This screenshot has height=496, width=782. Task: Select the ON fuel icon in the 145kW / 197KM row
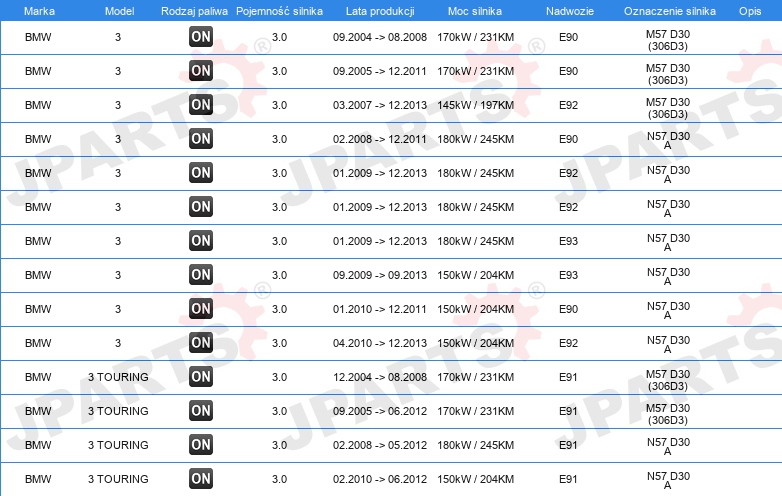(201, 105)
